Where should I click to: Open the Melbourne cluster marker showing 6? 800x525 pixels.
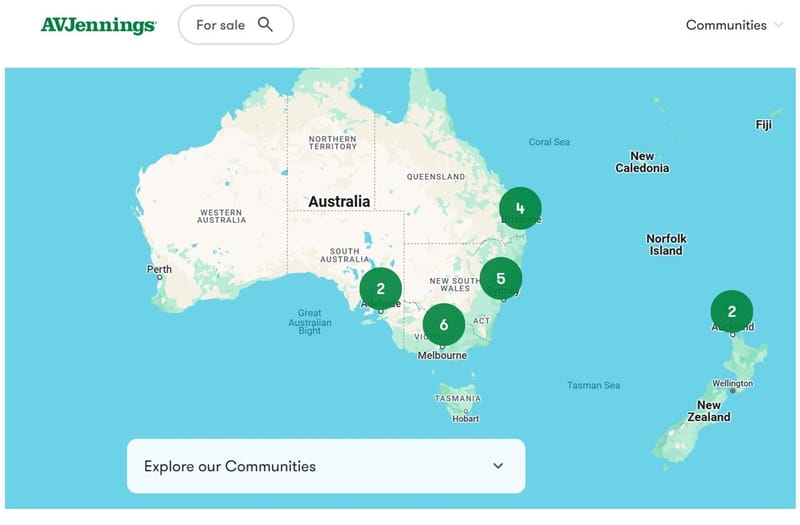click(443, 324)
